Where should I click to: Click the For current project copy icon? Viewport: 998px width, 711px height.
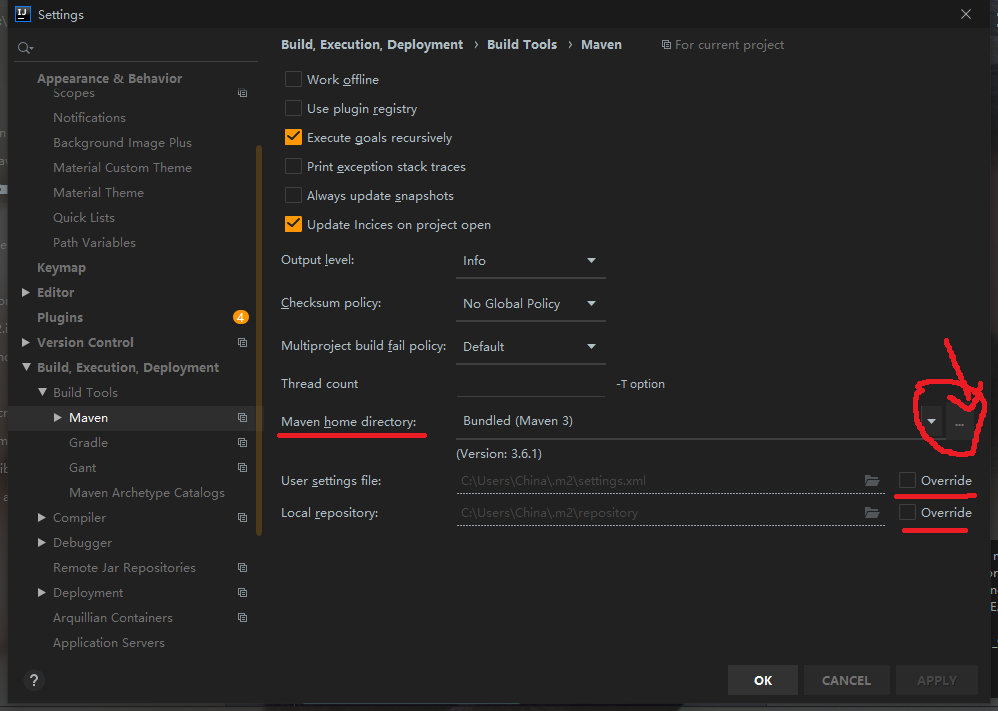(666, 45)
